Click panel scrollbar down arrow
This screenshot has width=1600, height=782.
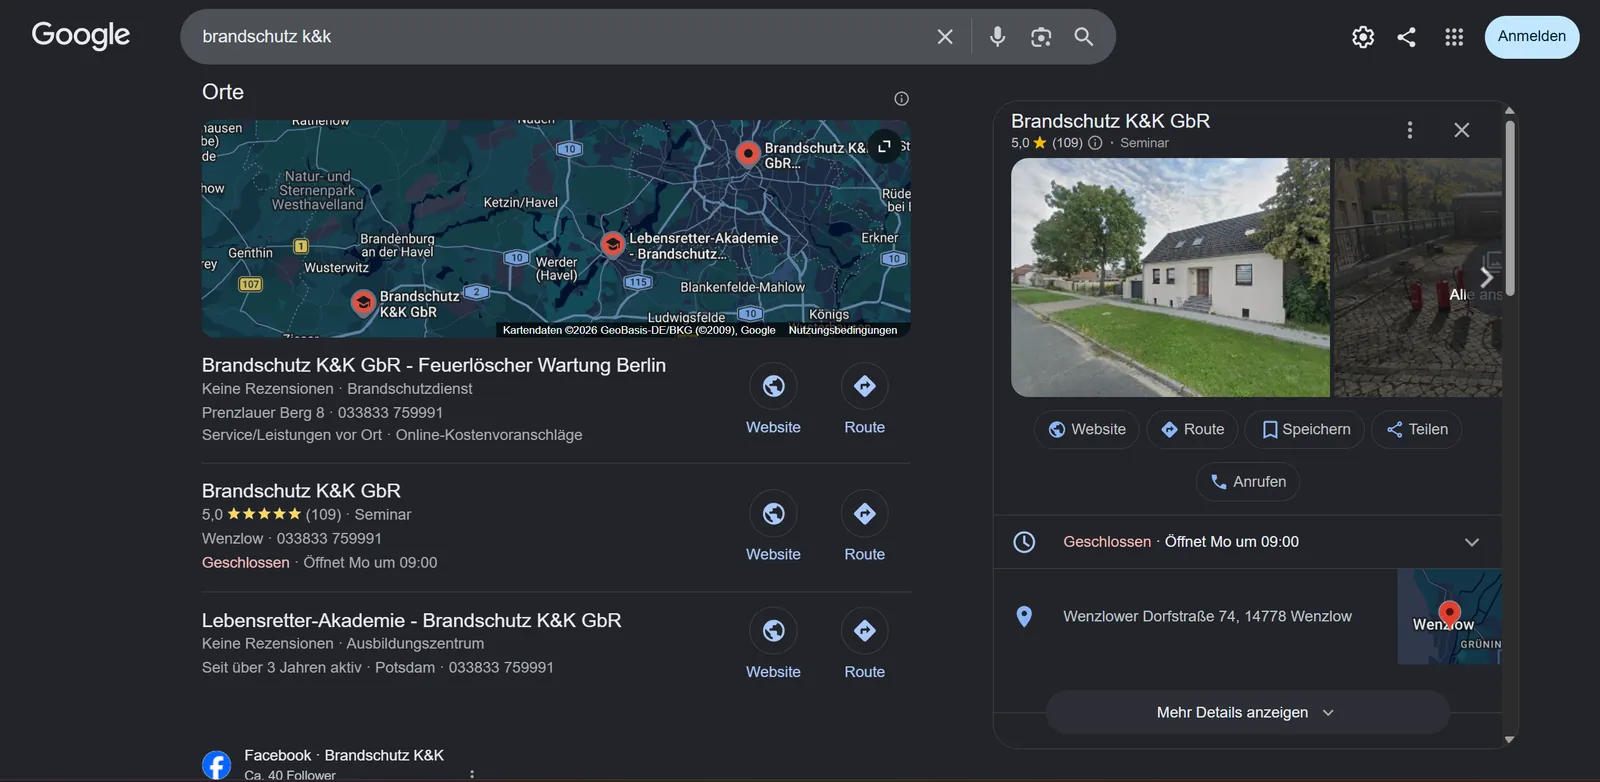(x=1510, y=740)
